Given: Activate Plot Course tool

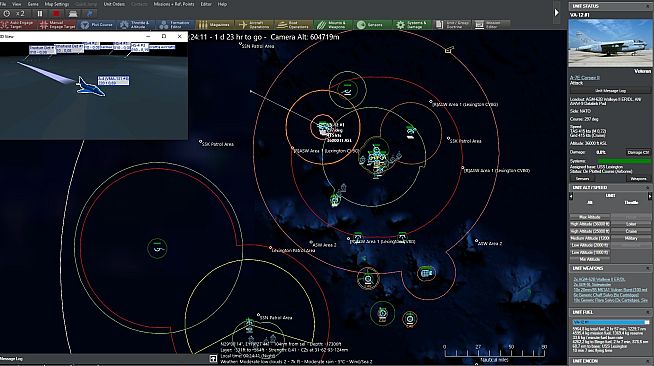Looking at the screenshot, I should tap(96, 25).
